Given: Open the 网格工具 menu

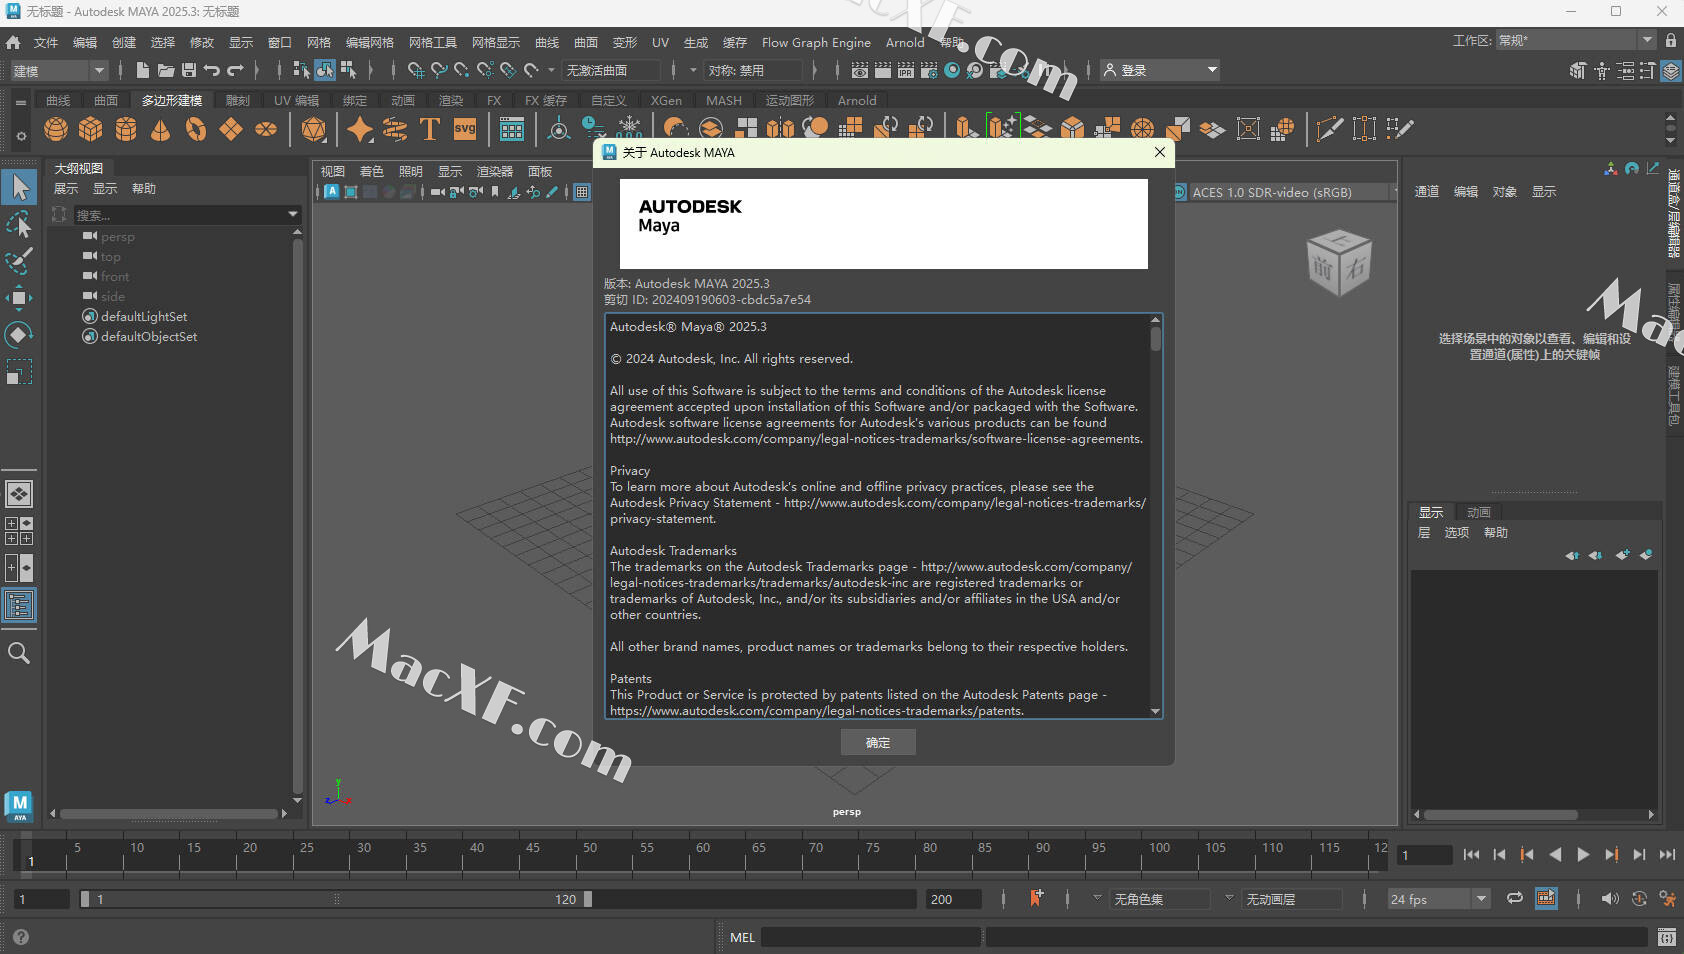Looking at the screenshot, I should click(432, 42).
